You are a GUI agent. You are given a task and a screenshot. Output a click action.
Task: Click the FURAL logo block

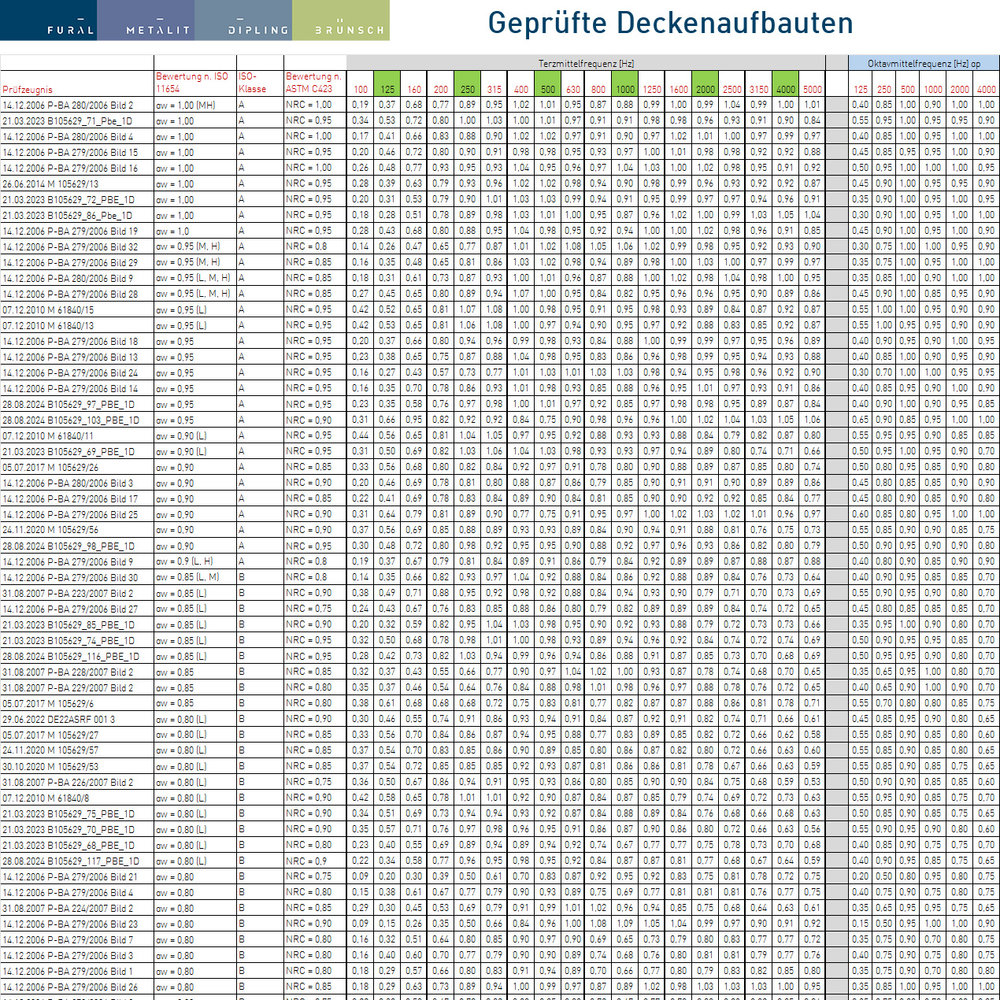48,20
